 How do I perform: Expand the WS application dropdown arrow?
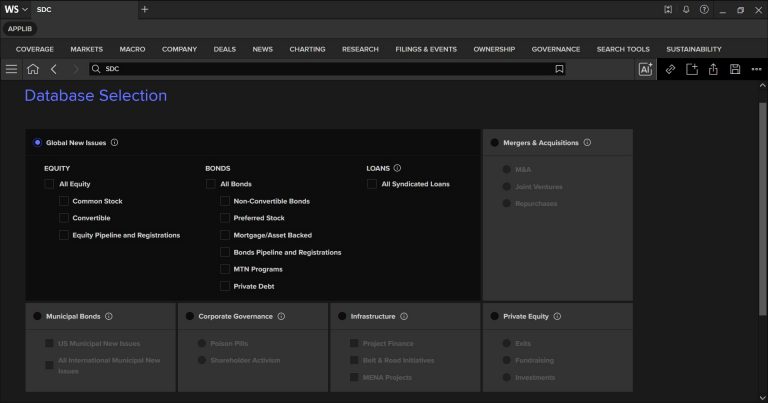click(x=25, y=9)
